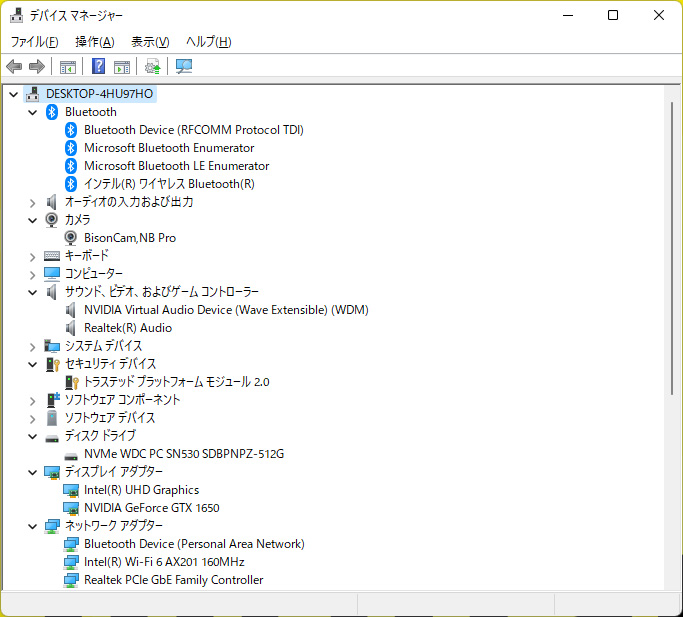Toggle the action pane toolbar icon
This screenshot has height=617, width=683.
point(122,67)
